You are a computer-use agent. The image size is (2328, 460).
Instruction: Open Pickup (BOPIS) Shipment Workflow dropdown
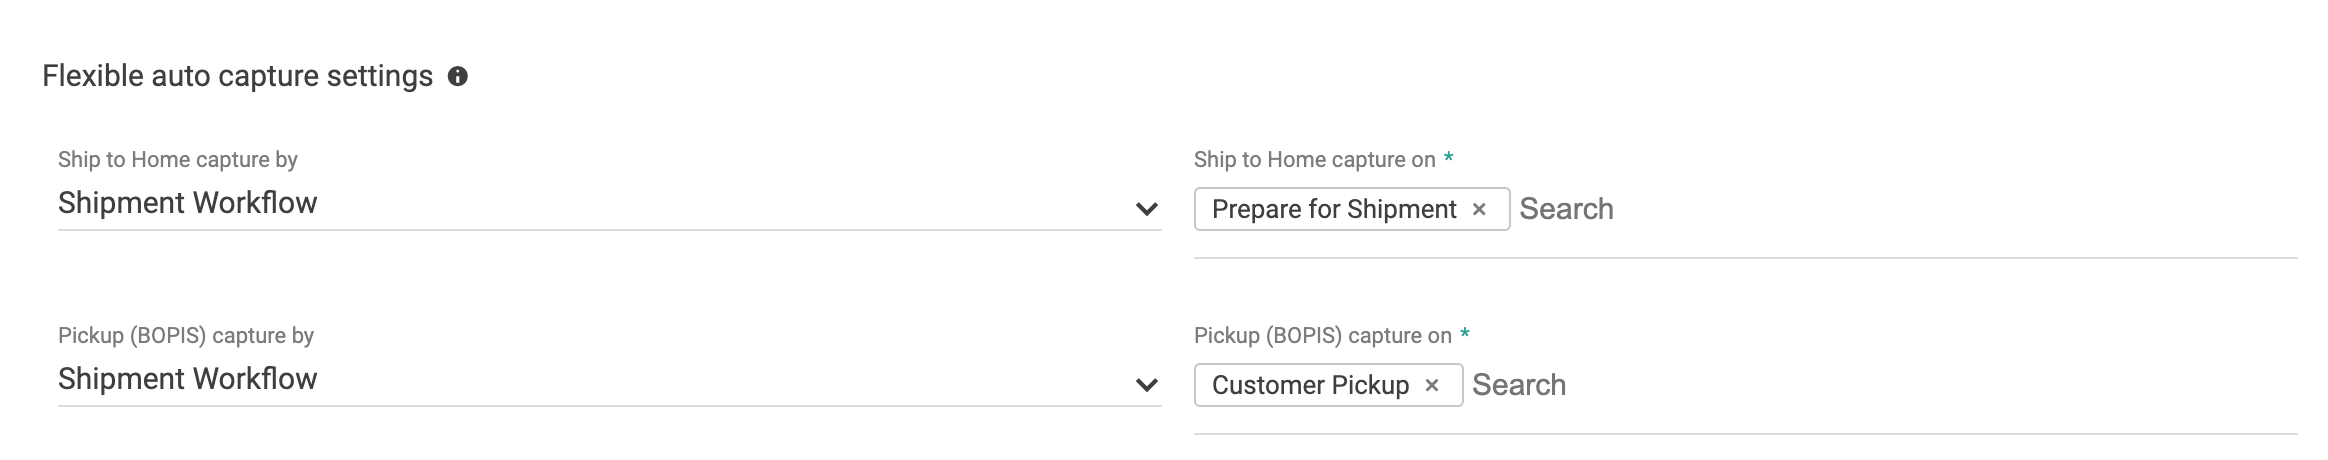tap(600, 380)
